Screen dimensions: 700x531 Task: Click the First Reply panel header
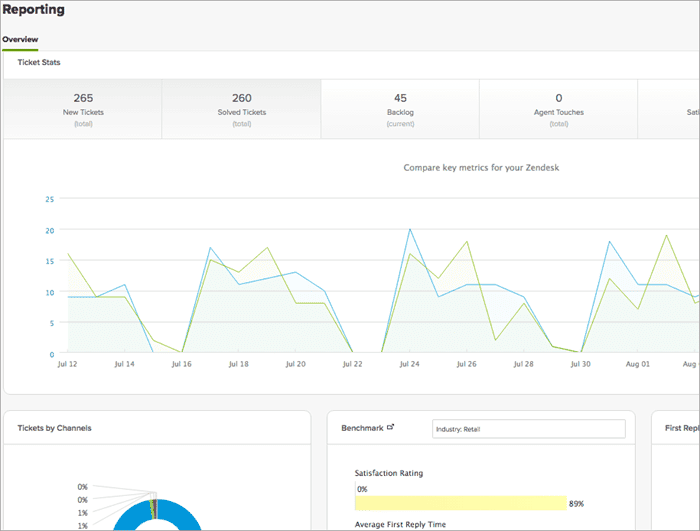(681, 428)
